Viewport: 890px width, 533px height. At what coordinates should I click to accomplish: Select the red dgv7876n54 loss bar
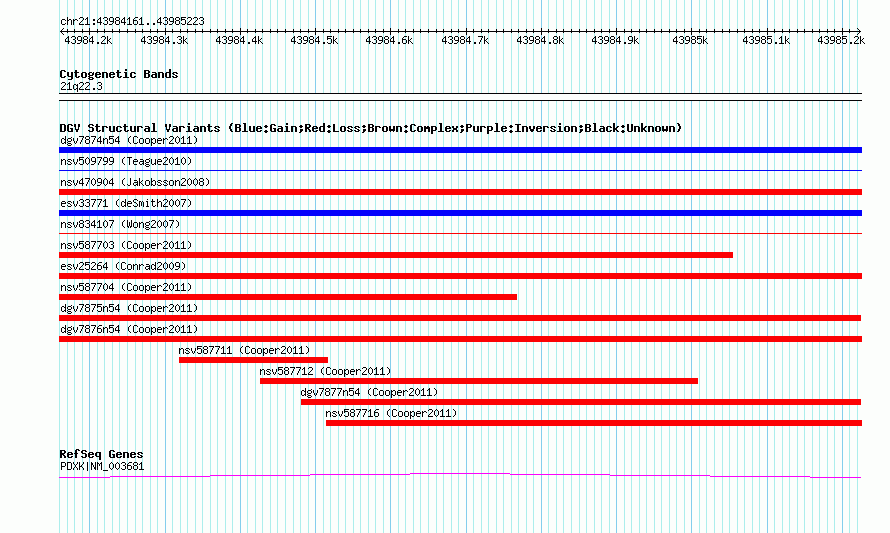(460, 339)
